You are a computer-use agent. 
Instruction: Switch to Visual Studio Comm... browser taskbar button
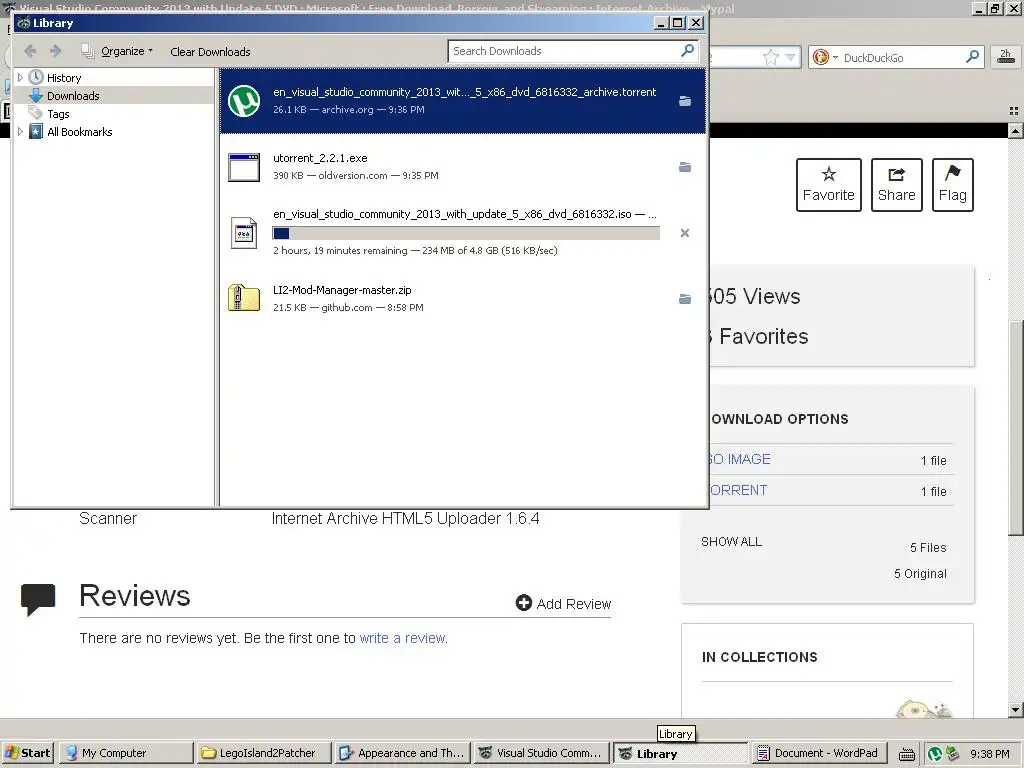pyautogui.click(x=539, y=753)
